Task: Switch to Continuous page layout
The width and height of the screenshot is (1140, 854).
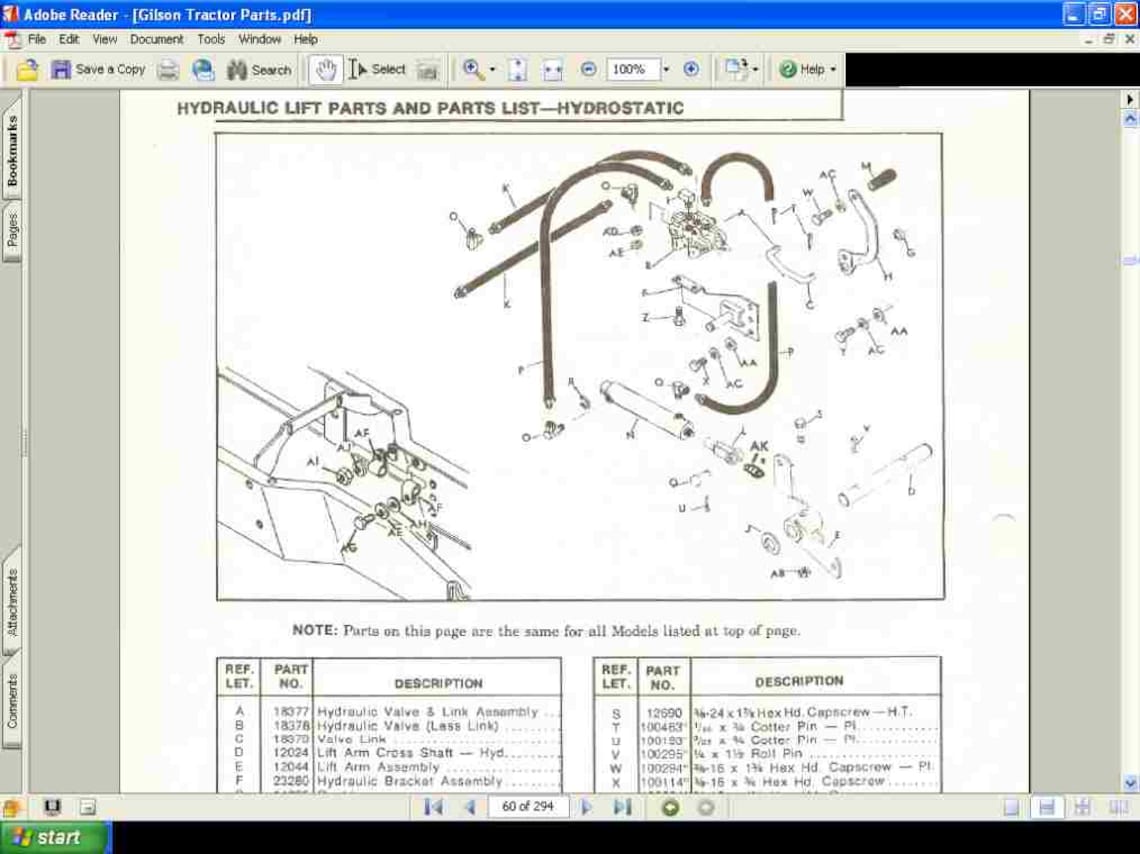Action: tap(1047, 807)
